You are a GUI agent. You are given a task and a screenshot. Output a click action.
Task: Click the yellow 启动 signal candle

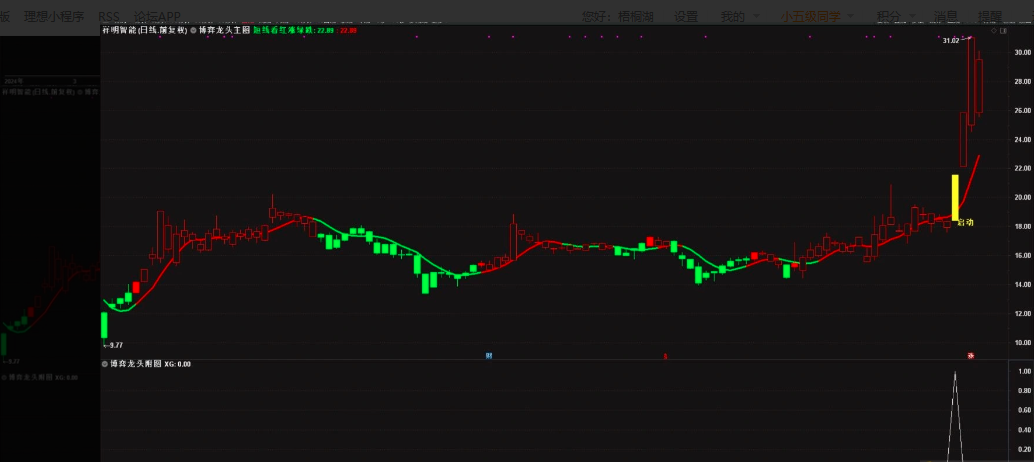(x=955, y=197)
